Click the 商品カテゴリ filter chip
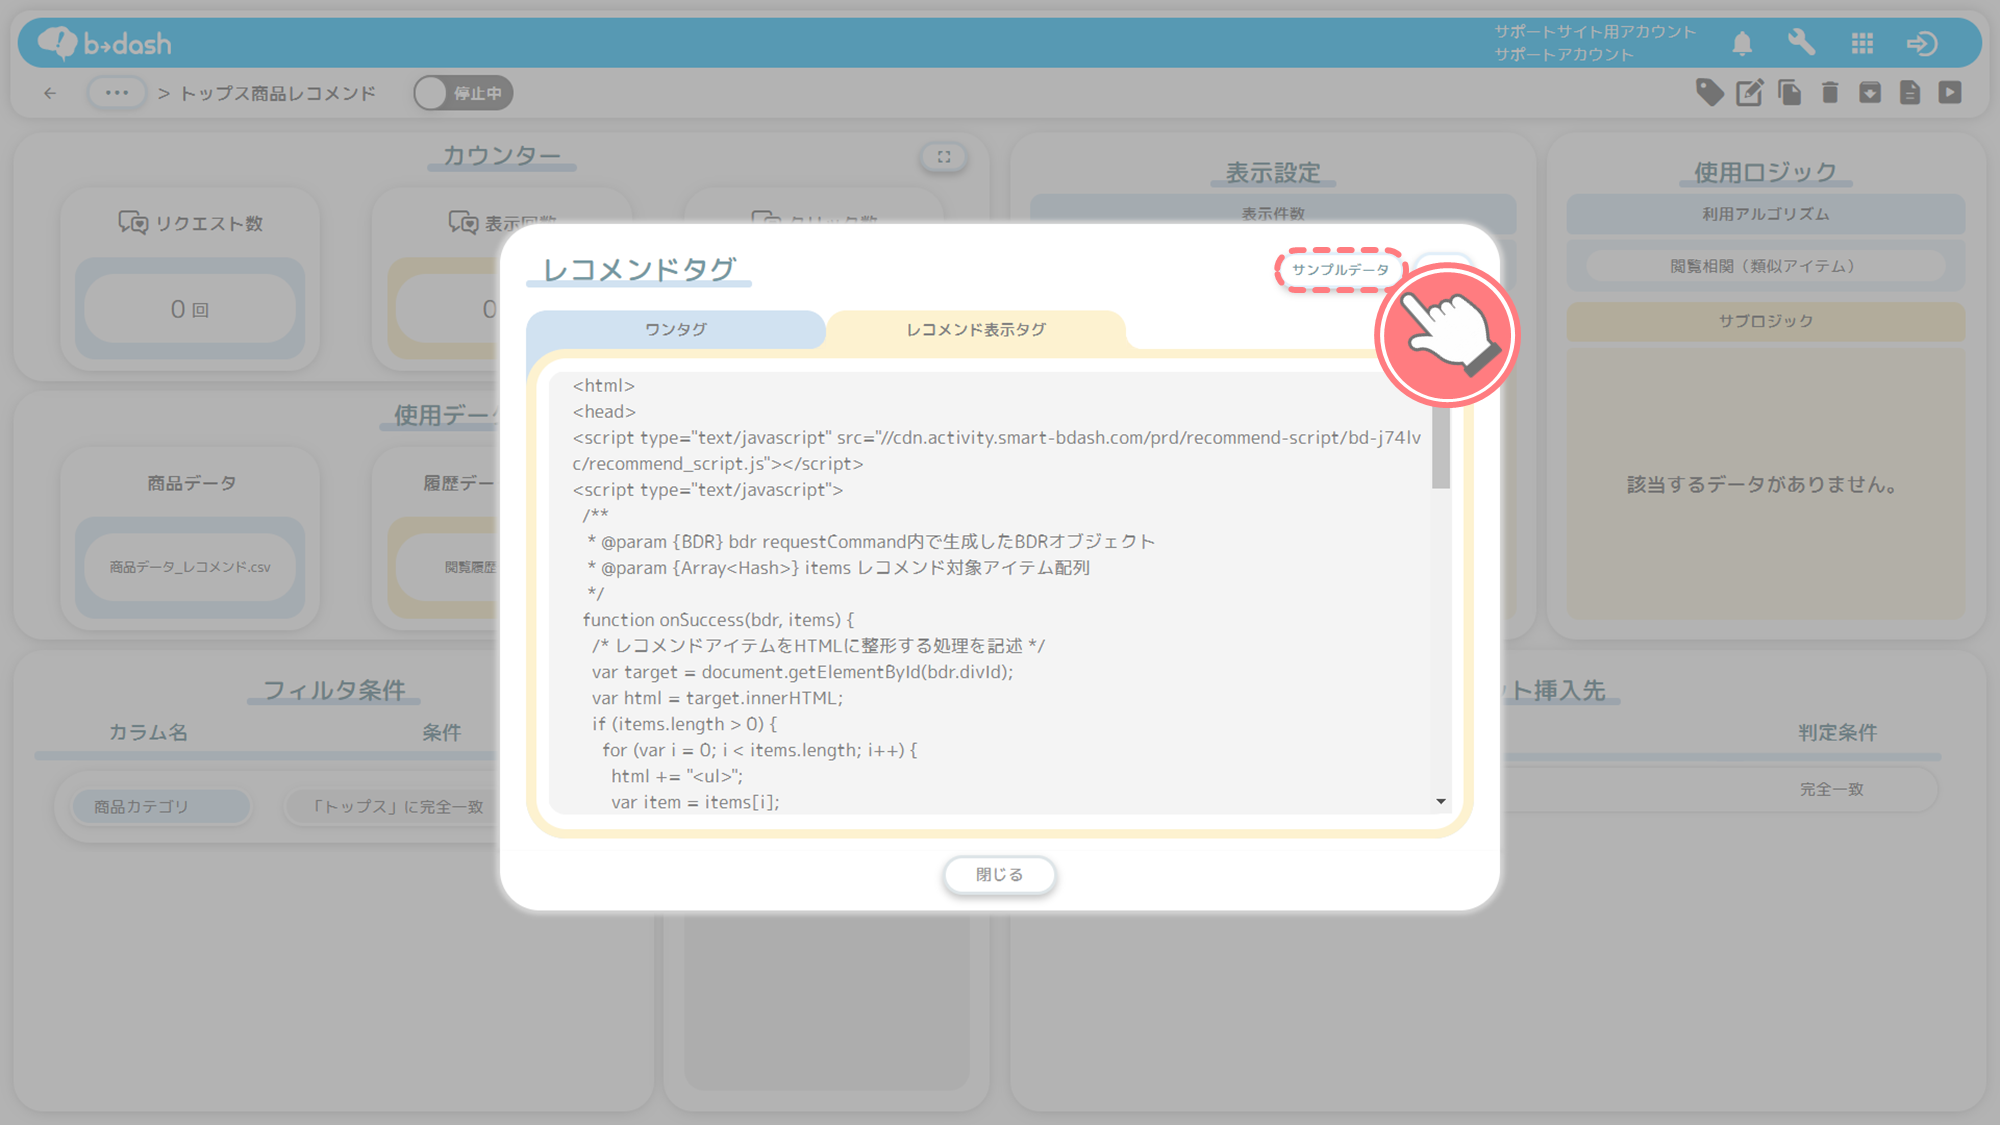 161,806
